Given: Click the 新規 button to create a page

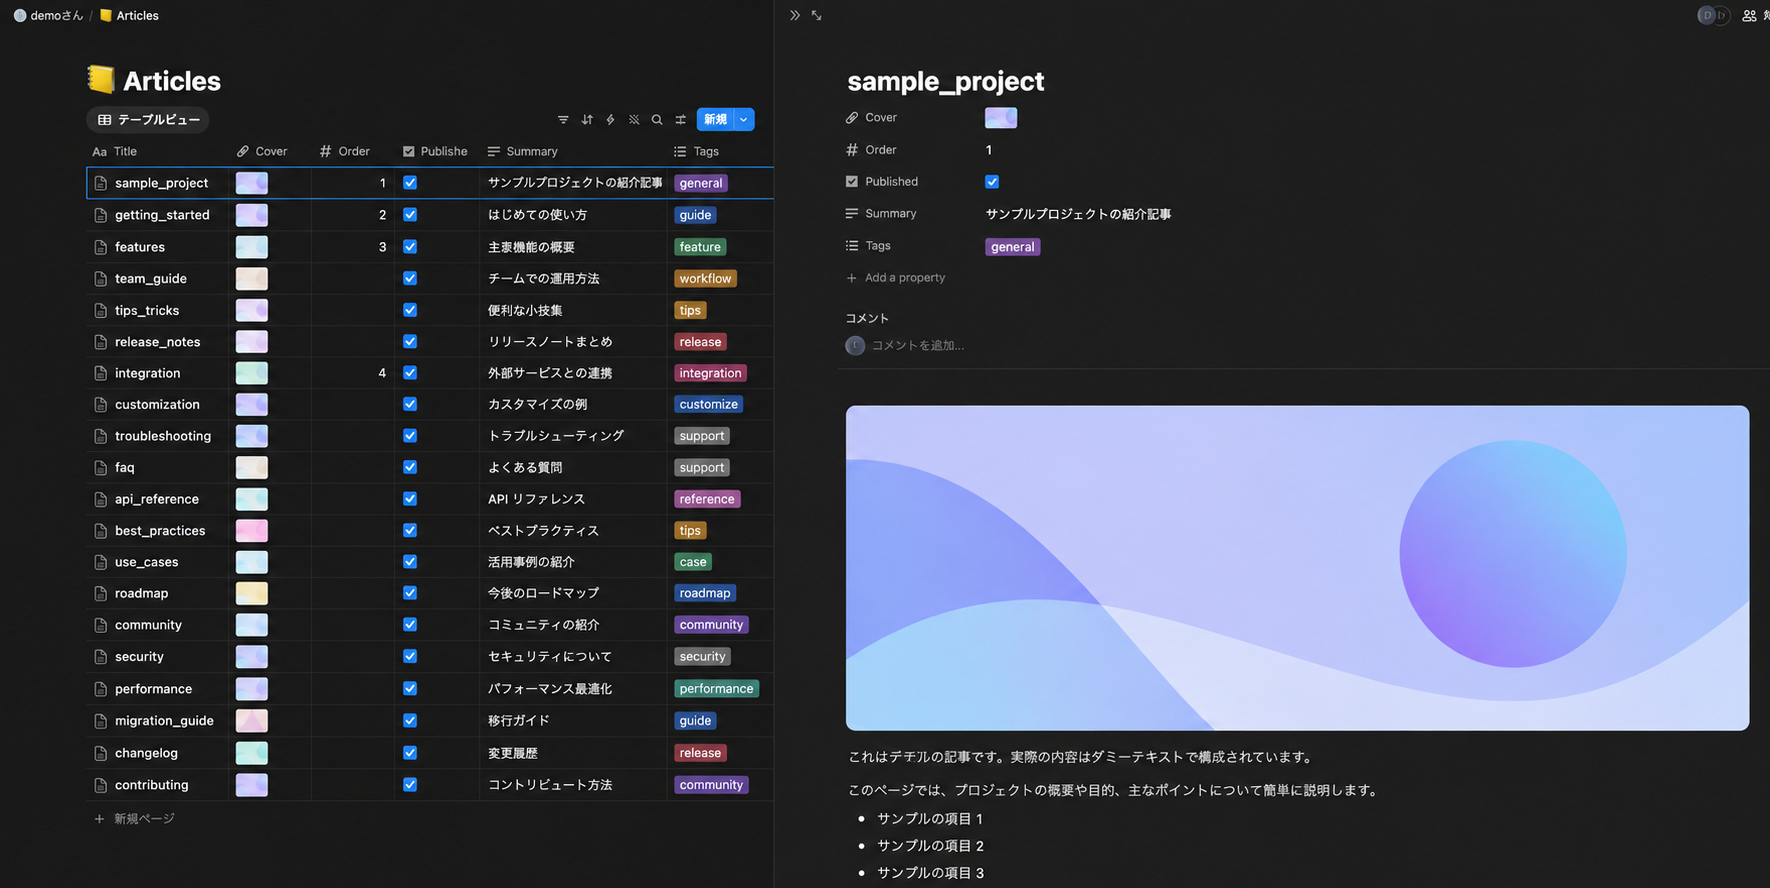Looking at the screenshot, I should 715,120.
